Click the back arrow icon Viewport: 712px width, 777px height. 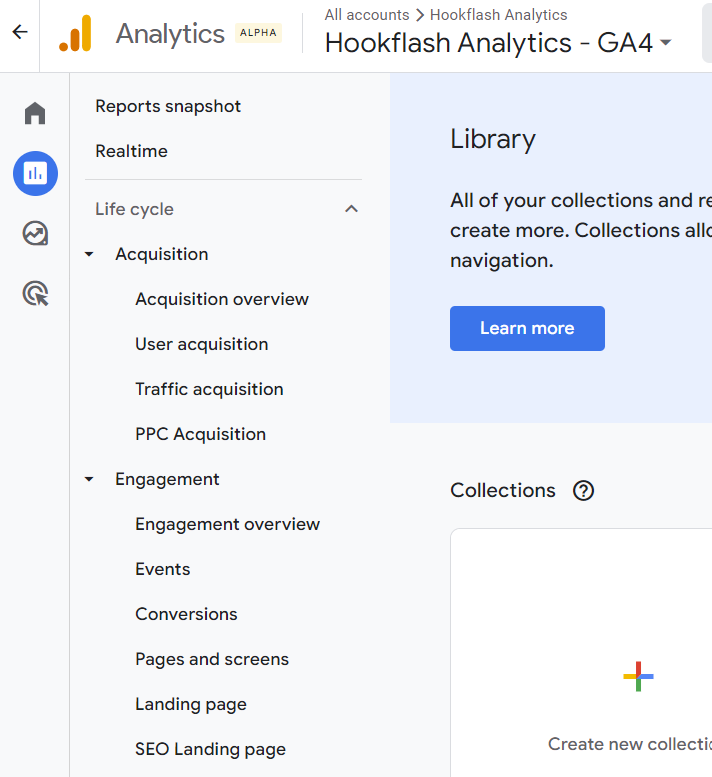[20, 33]
